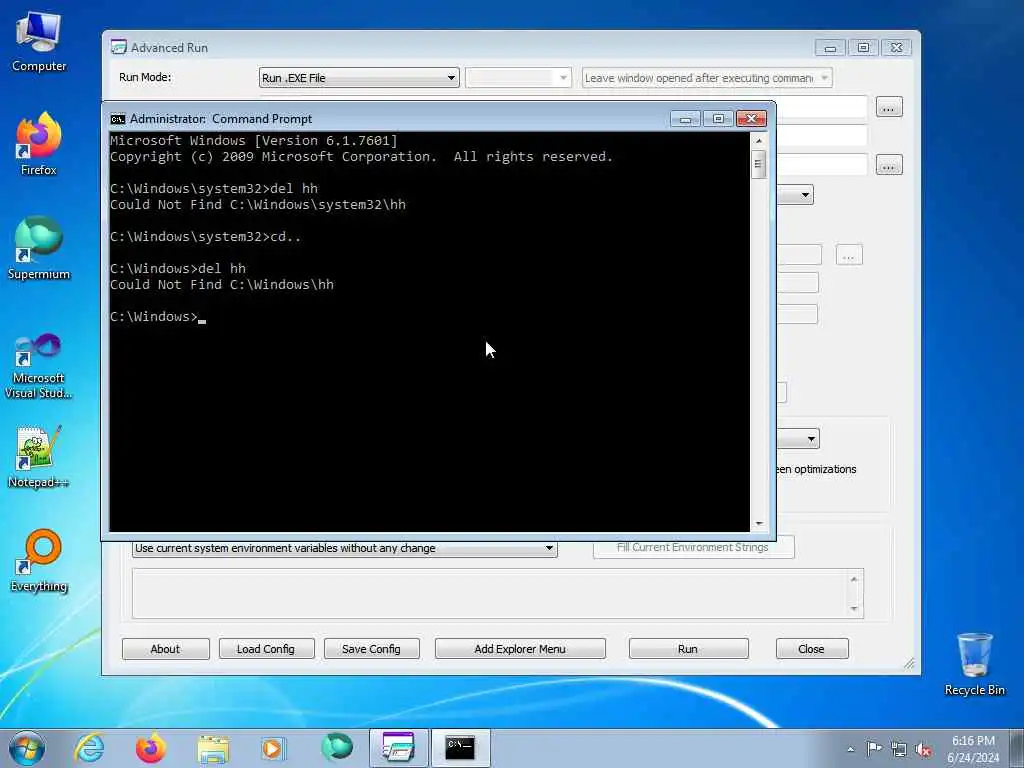Open the clock showing 6:16 PM
Screen dimensions: 1024x768
[x=973, y=748]
